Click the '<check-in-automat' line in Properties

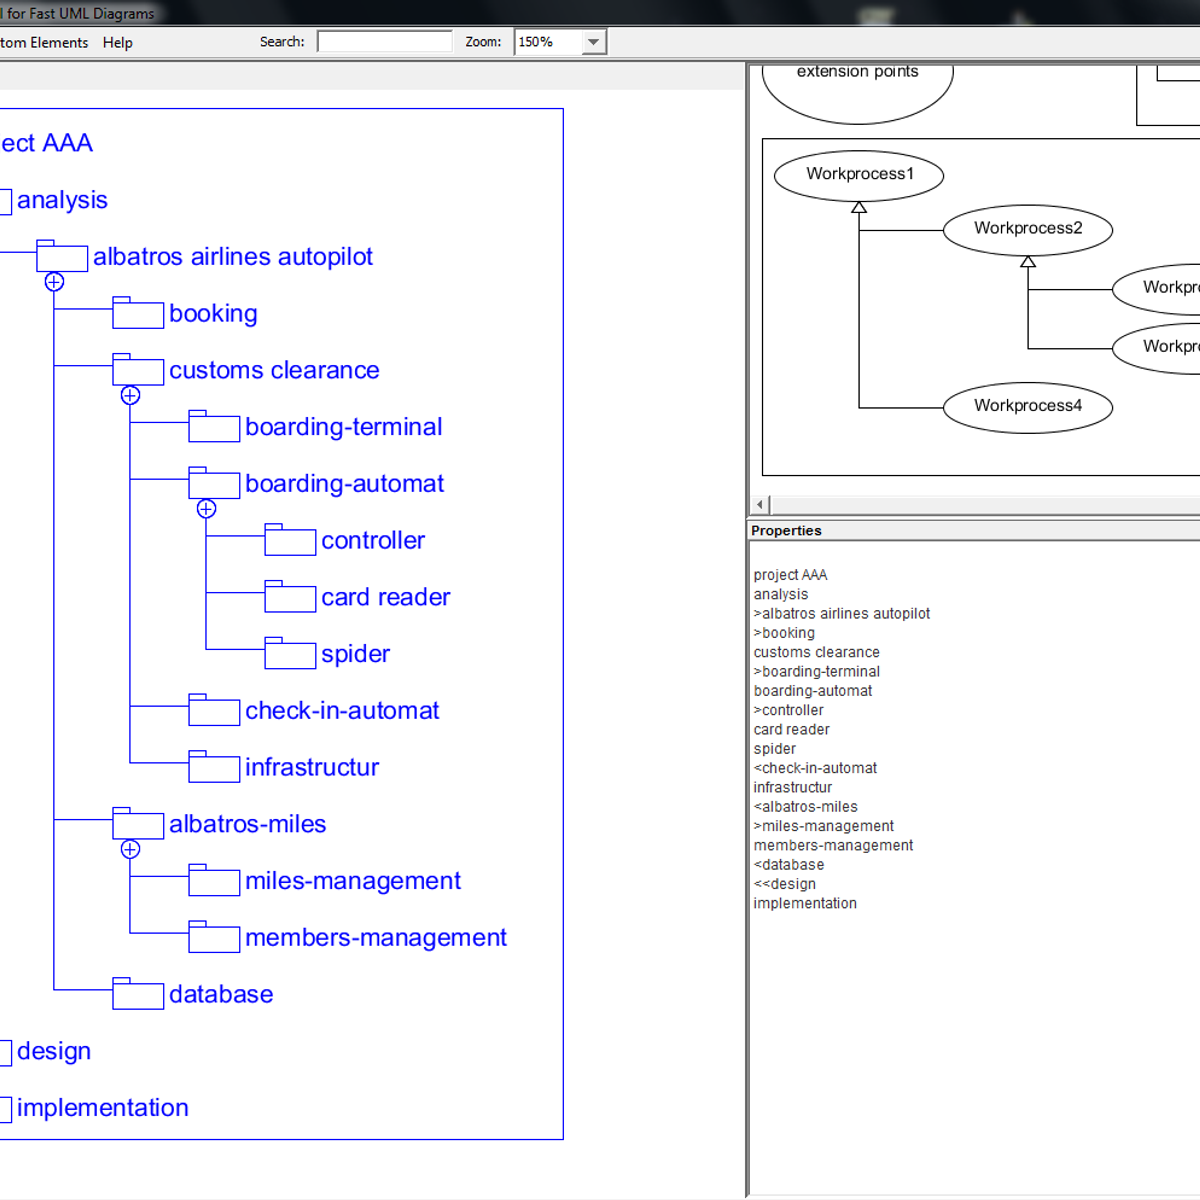click(815, 768)
